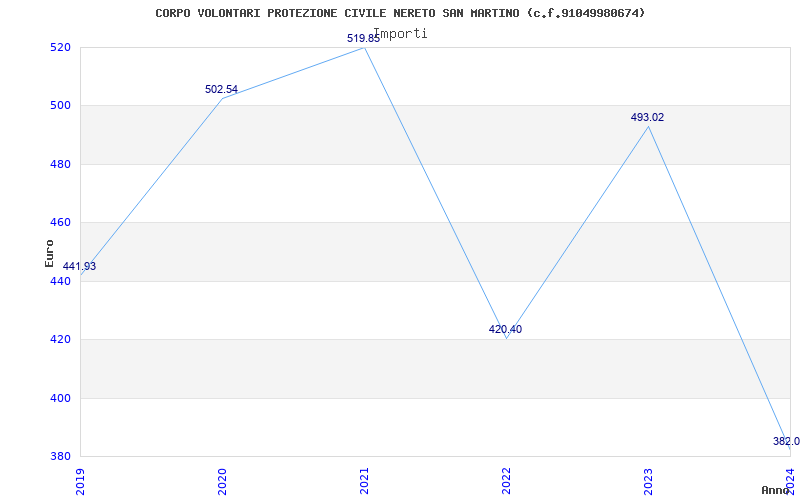Click the 380 y-axis tick label
Viewport: 800px width, 500px height.
tap(61, 456)
